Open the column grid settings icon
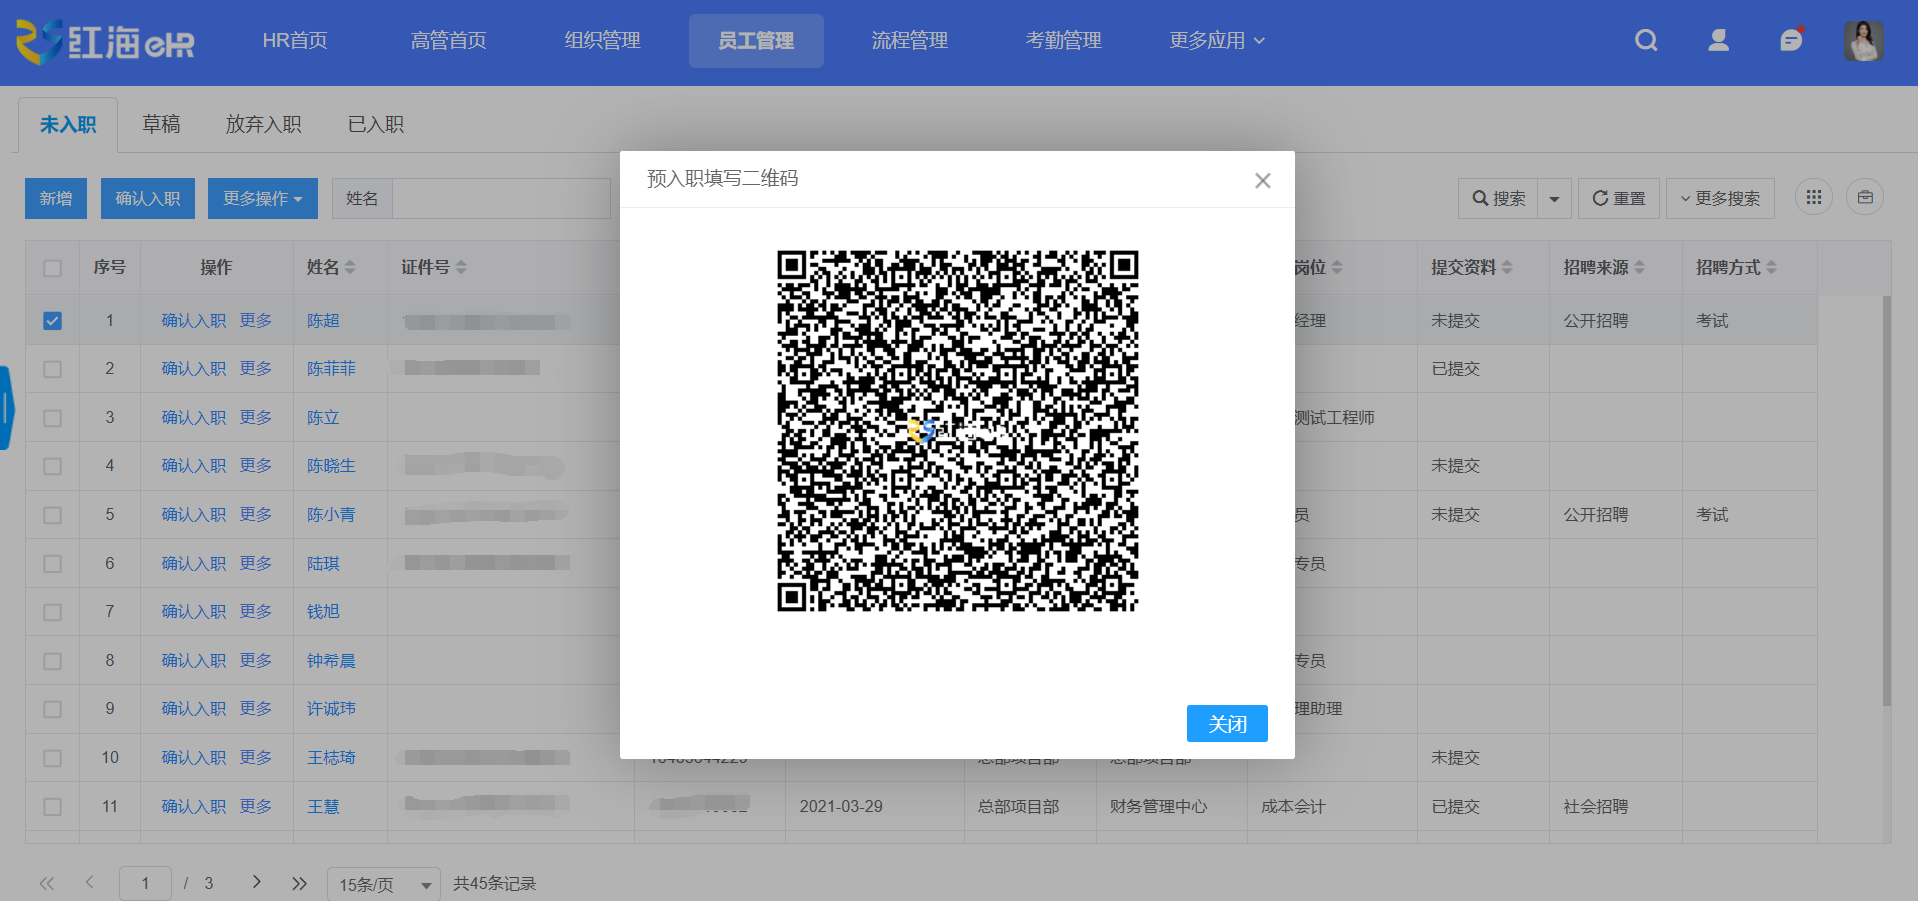Image resolution: width=1918 pixels, height=901 pixels. coord(1814,197)
